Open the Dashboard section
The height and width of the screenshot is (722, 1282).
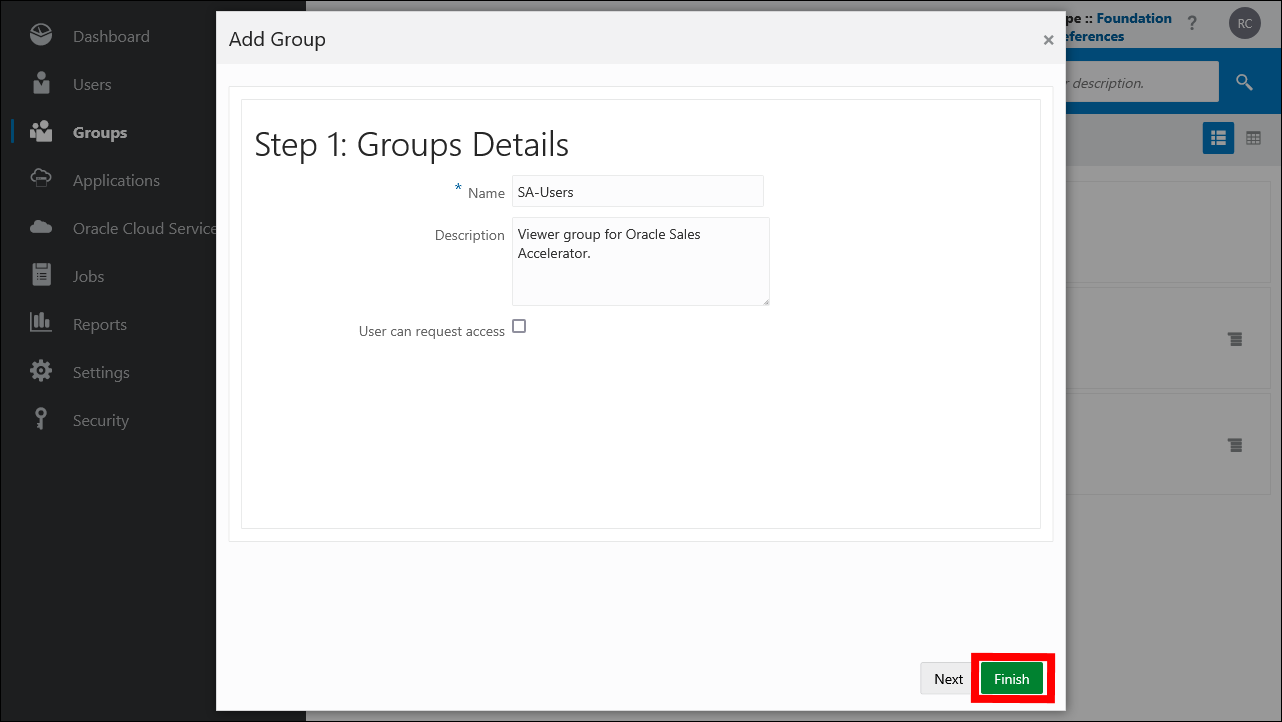pos(110,35)
